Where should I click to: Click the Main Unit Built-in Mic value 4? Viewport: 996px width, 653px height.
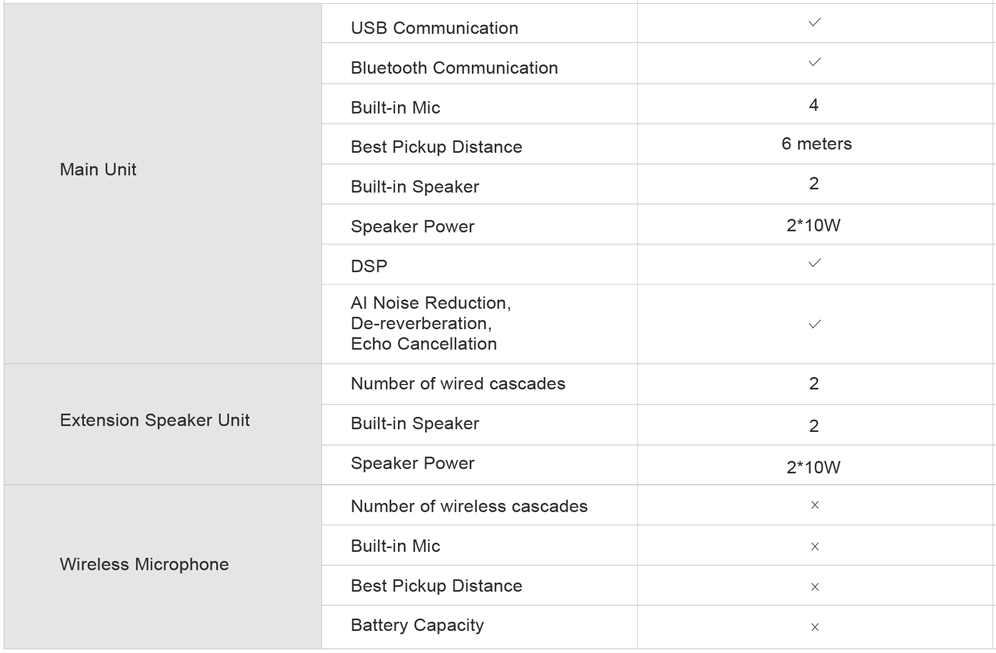click(x=814, y=105)
